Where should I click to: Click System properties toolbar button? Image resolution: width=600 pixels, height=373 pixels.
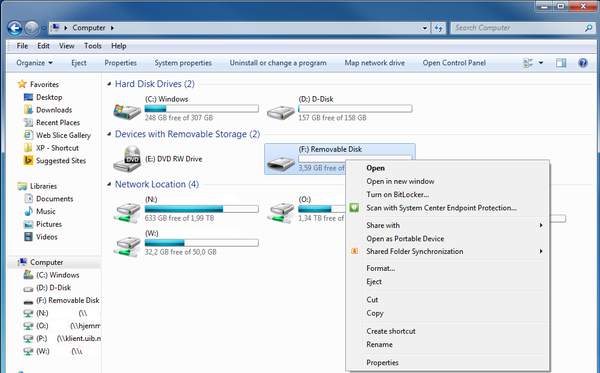coord(183,63)
